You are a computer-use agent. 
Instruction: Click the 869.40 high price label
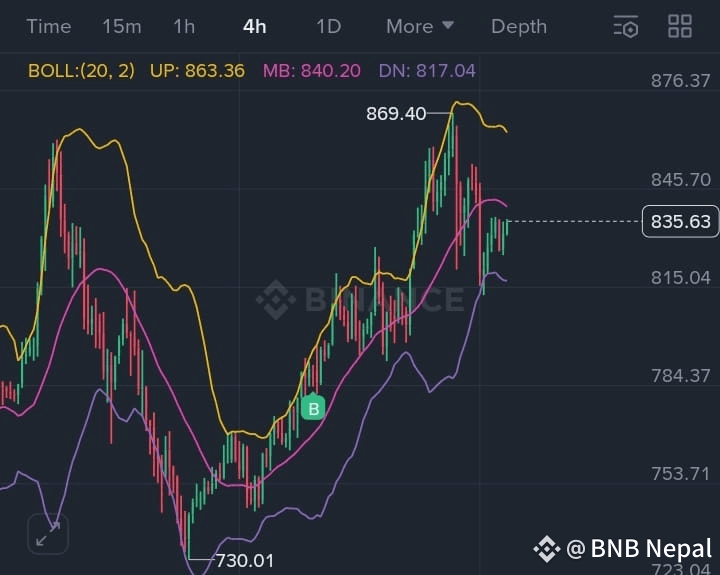(x=396, y=113)
